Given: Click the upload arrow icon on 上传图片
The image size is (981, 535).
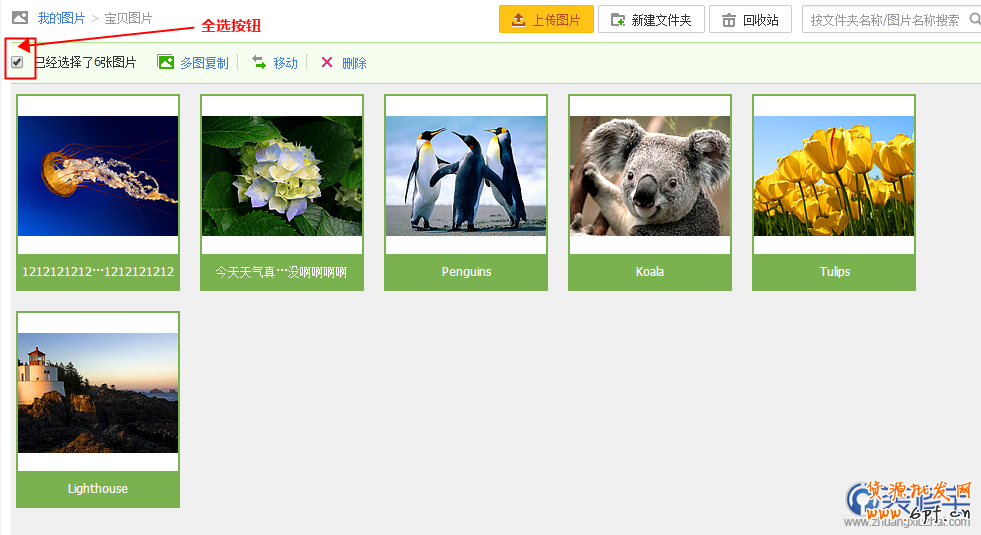Looking at the screenshot, I should pyautogui.click(x=518, y=20).
